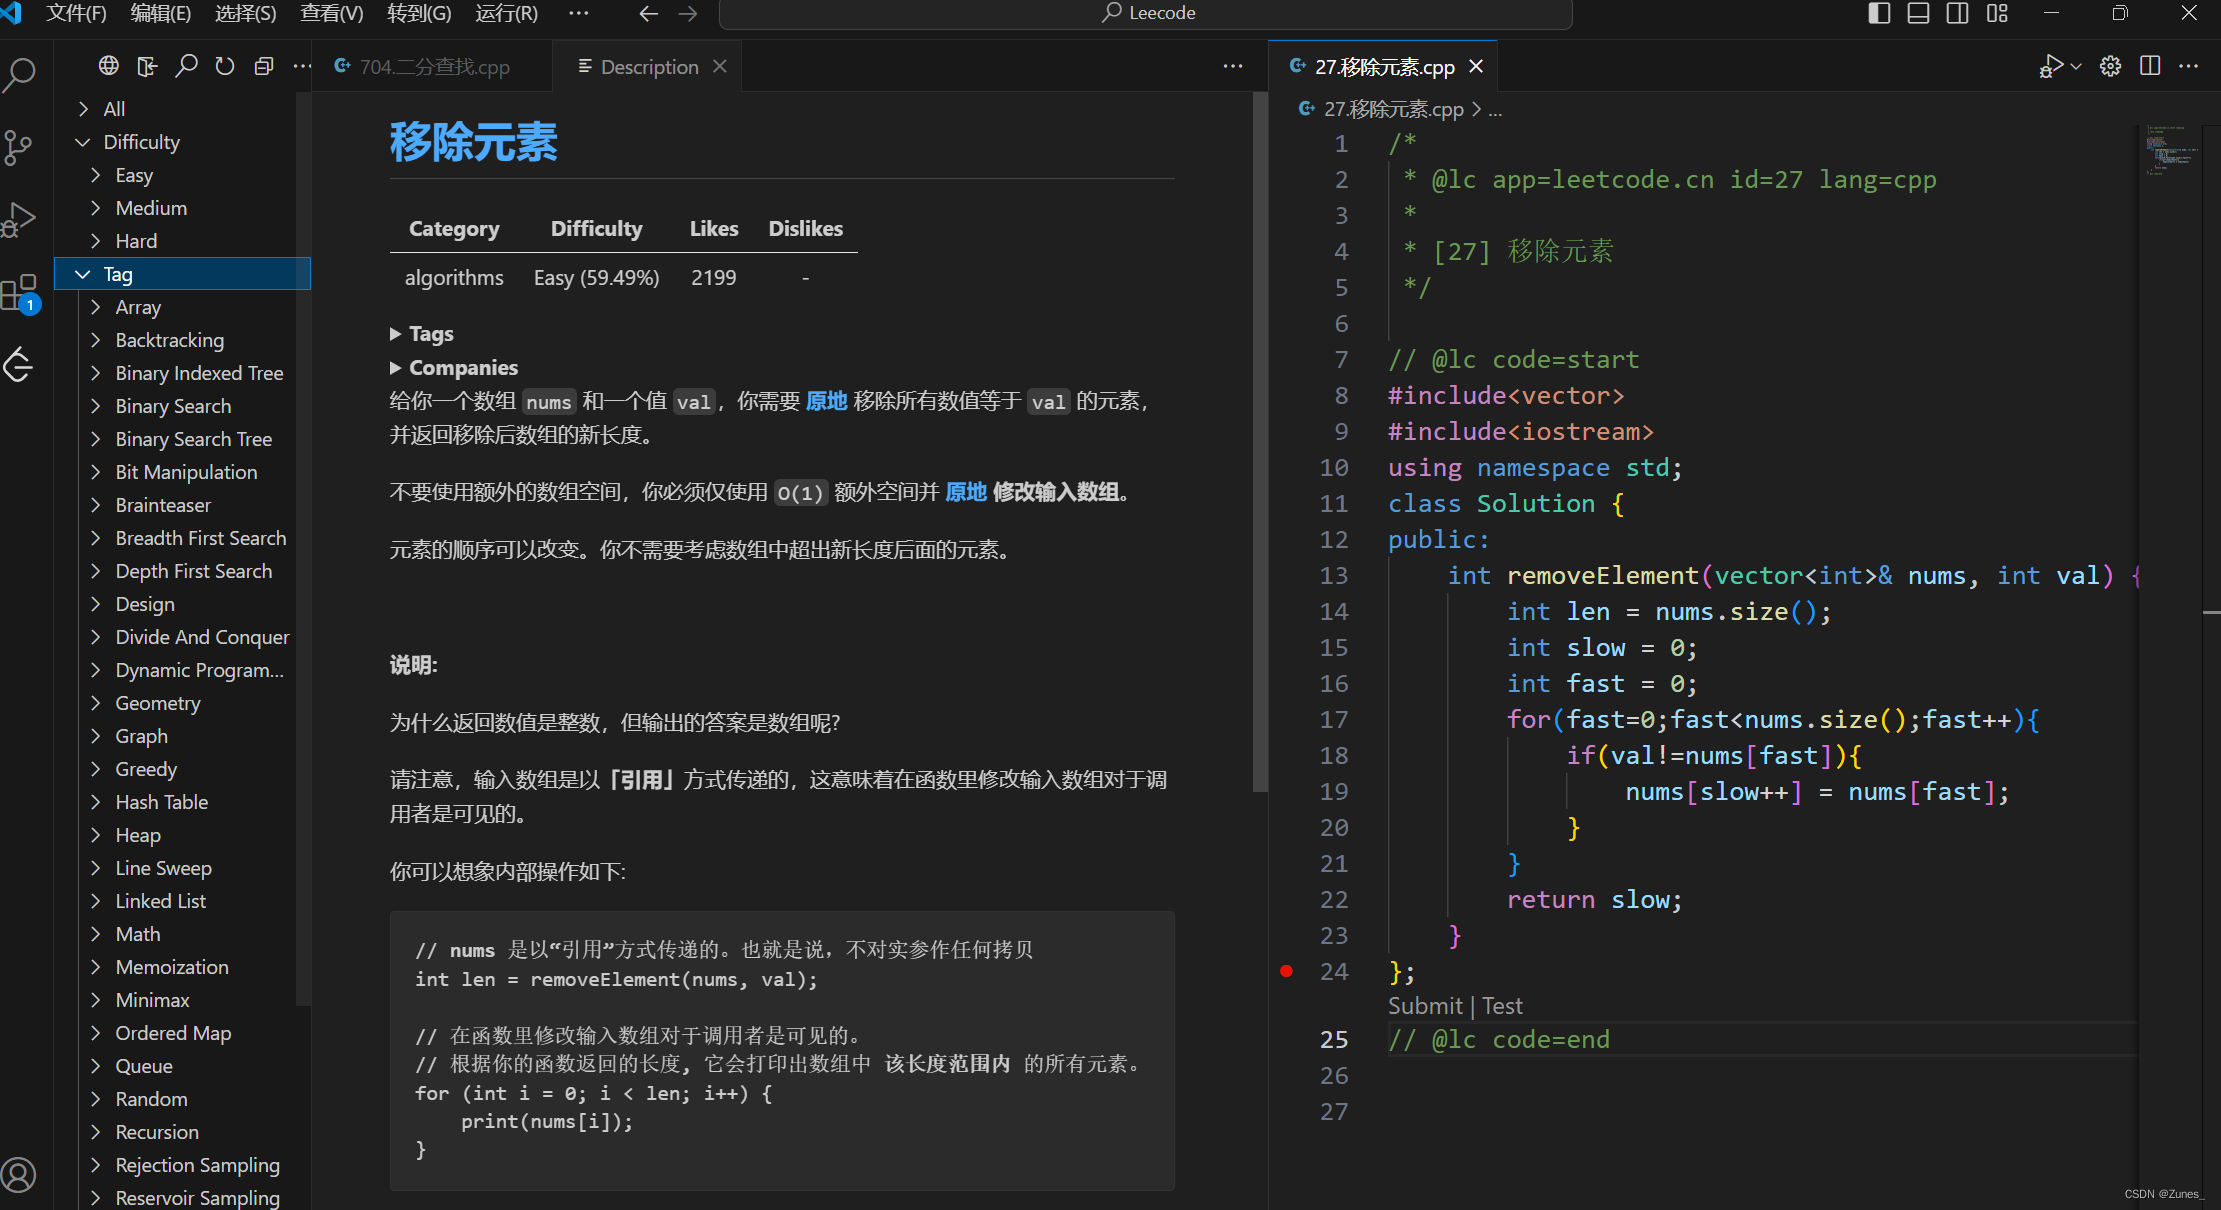The width and height of the screenshot is (2221, 1210).
Task: Open the Run and Debug view
Action: (20, 220)
